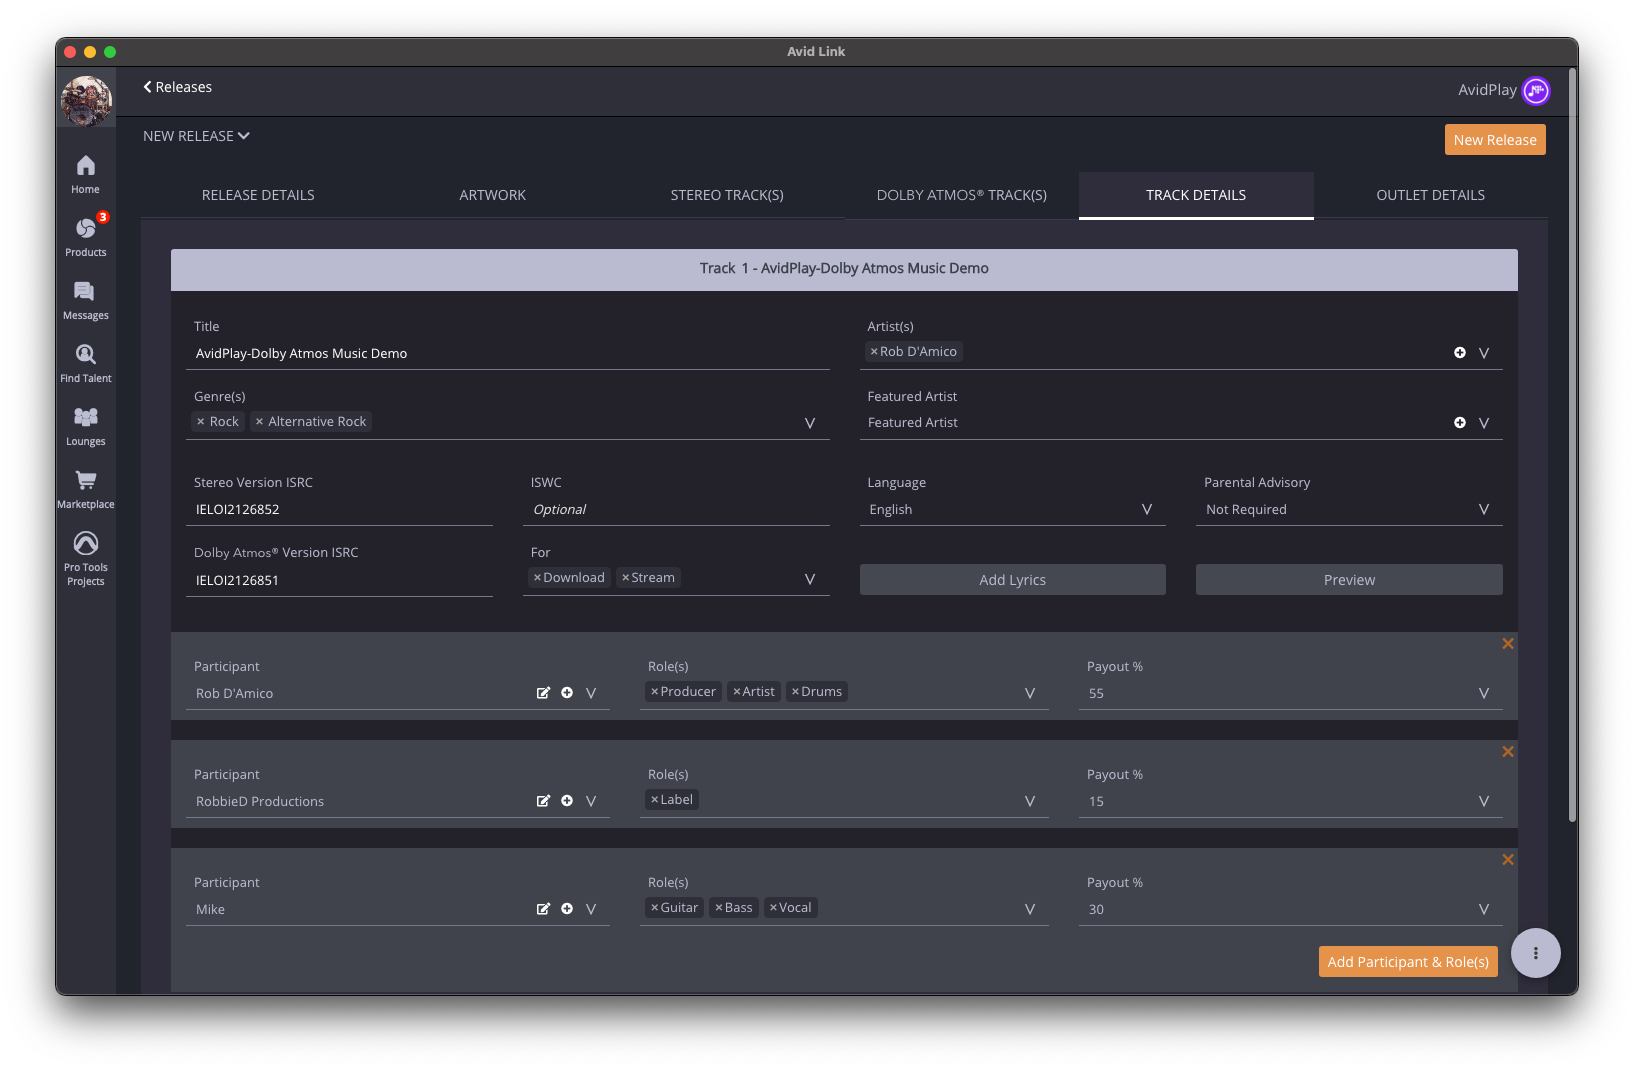Click the Dolby Atmos Version ISRC field

click(339, 581)
